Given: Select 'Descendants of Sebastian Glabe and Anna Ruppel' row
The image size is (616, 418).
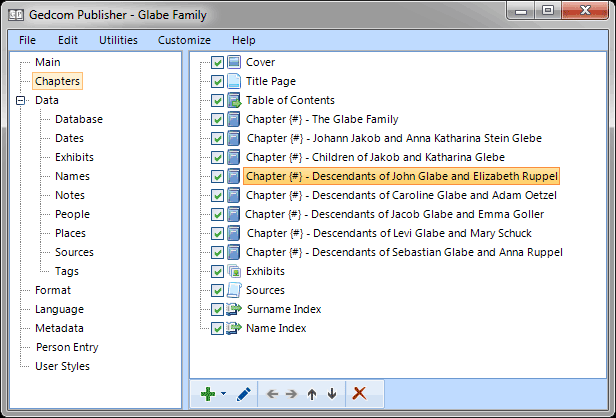Looking at the screenshot, I should click(x=404, y=252).
